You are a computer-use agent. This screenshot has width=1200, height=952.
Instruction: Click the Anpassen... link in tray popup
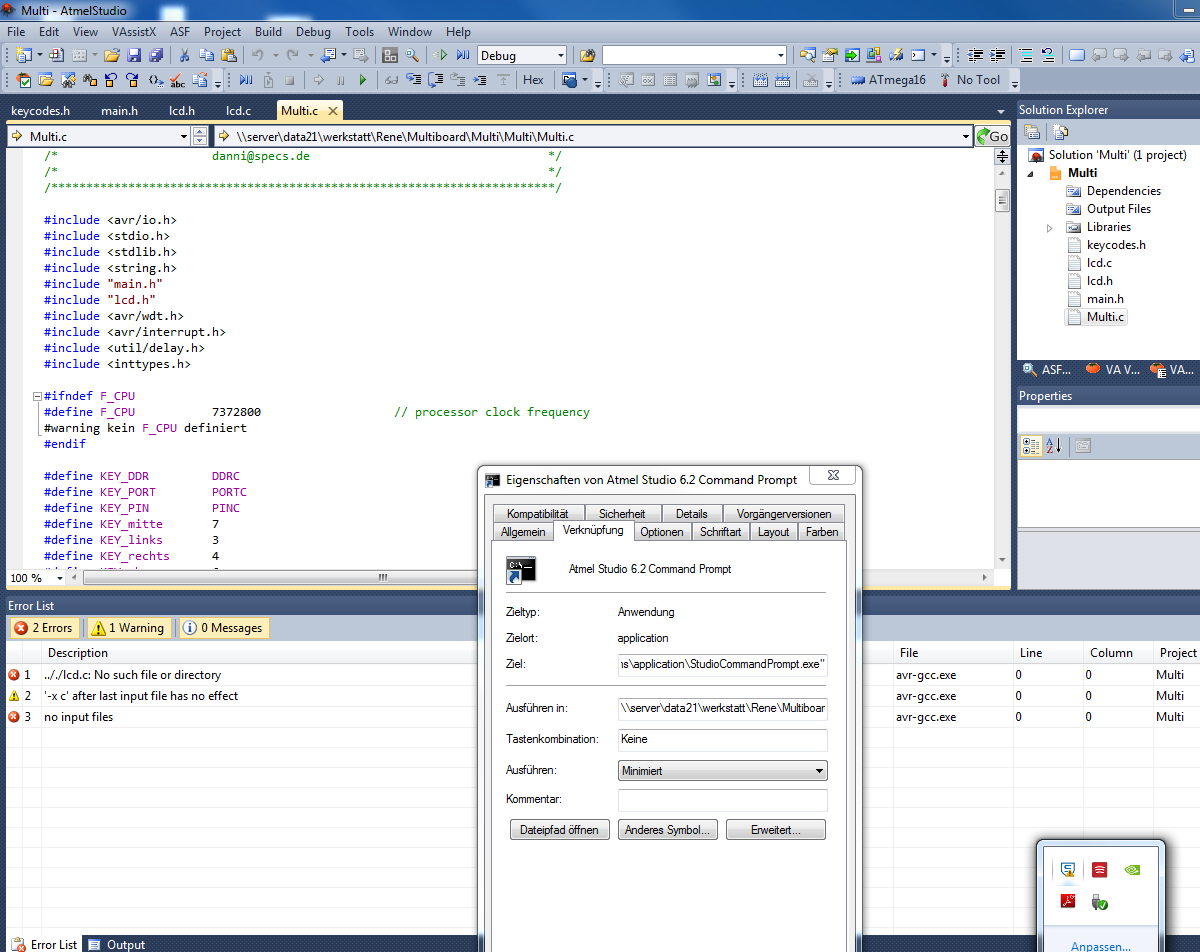tap(1101, 946)
